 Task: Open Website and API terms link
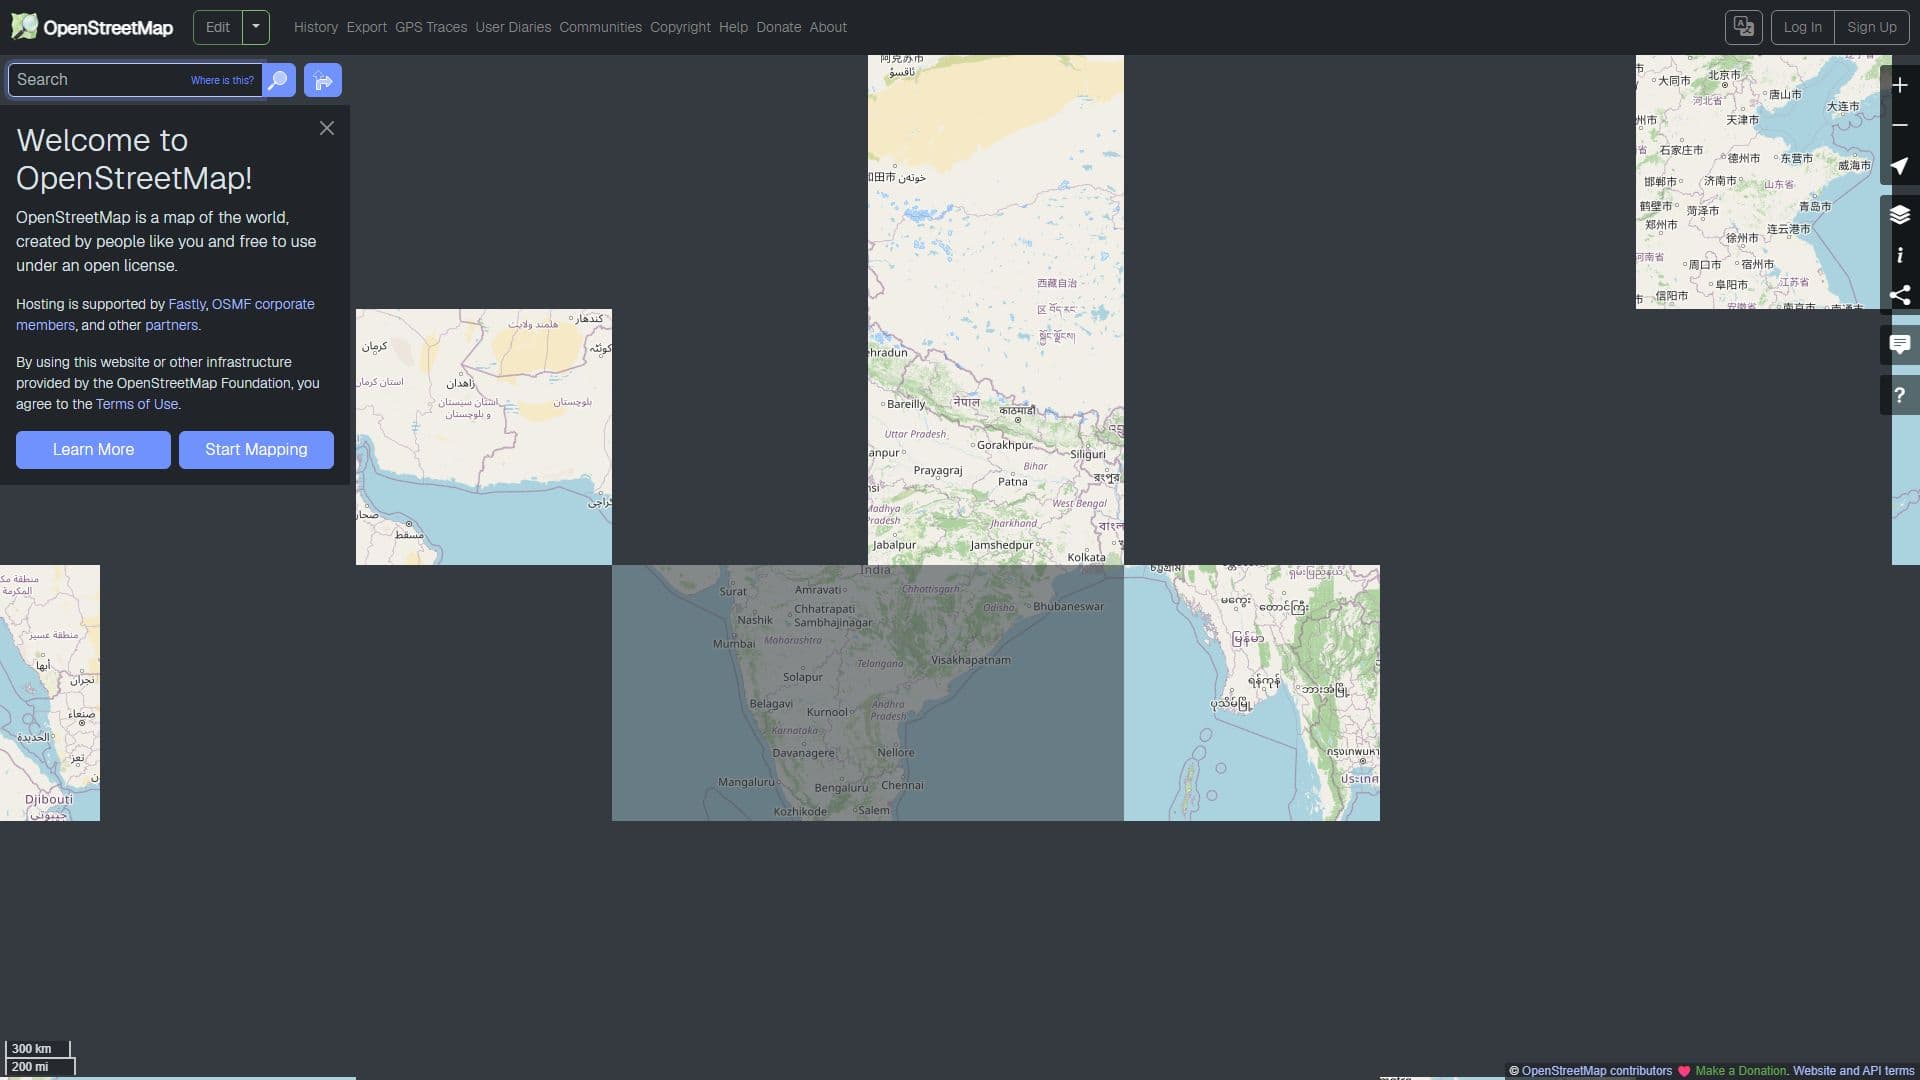(1854, 1071)
